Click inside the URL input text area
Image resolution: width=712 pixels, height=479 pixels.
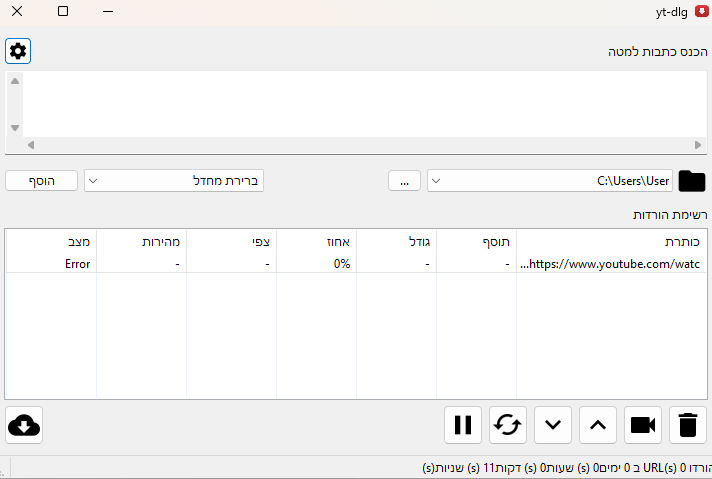tap(365, 104)
